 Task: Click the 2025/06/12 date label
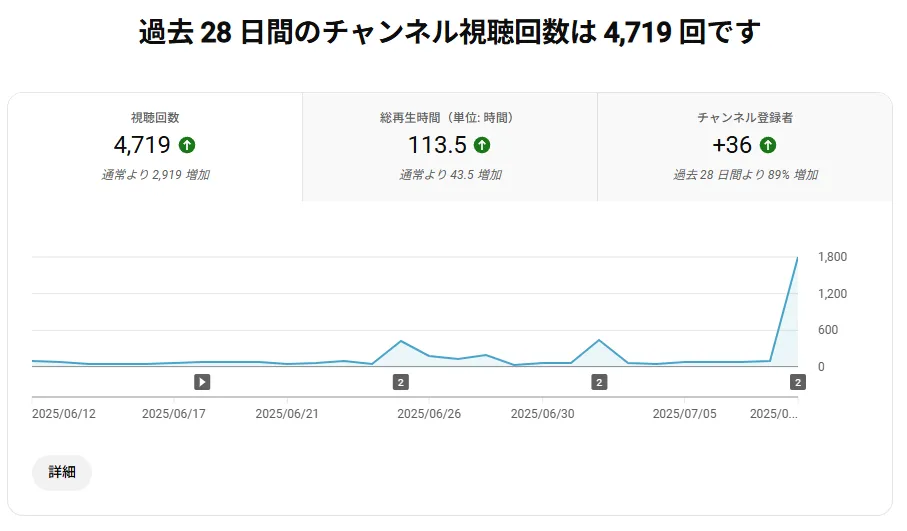tap(62, 413)
